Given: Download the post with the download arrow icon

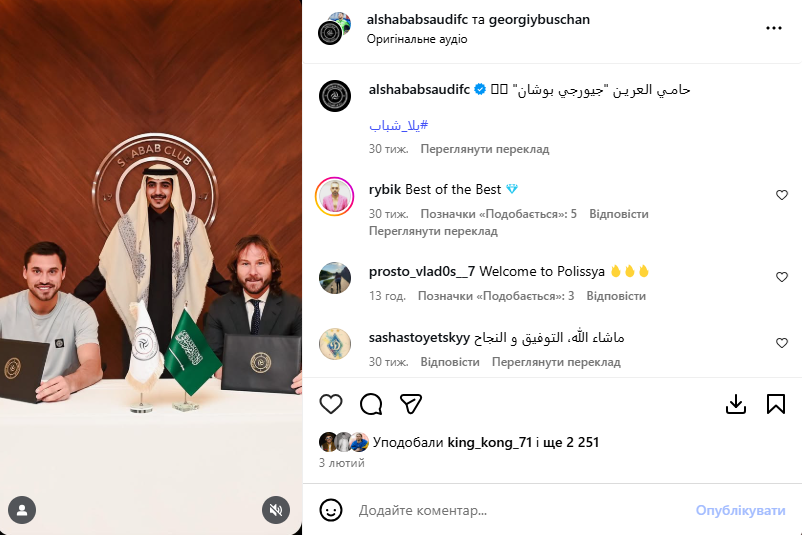Looking at the screenshot, I should pyautogui.click(x=736, y=404).
